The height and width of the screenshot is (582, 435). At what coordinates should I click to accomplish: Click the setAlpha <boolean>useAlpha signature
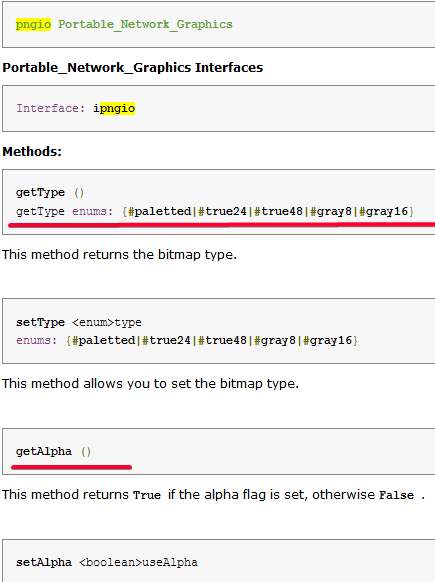coord(107,562)
